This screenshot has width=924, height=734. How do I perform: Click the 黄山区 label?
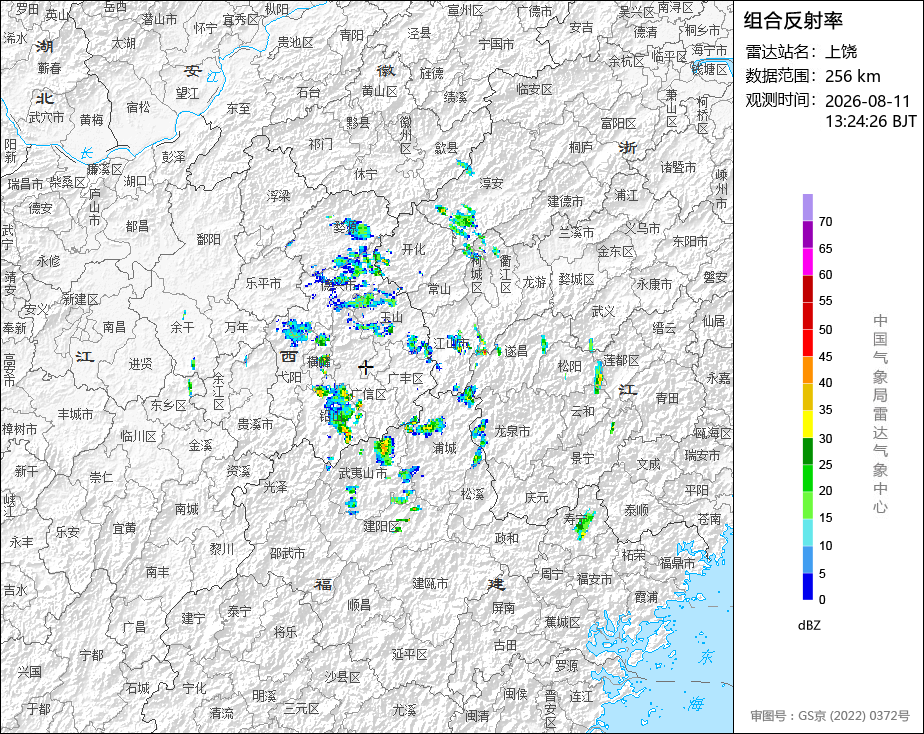(380, 91)
